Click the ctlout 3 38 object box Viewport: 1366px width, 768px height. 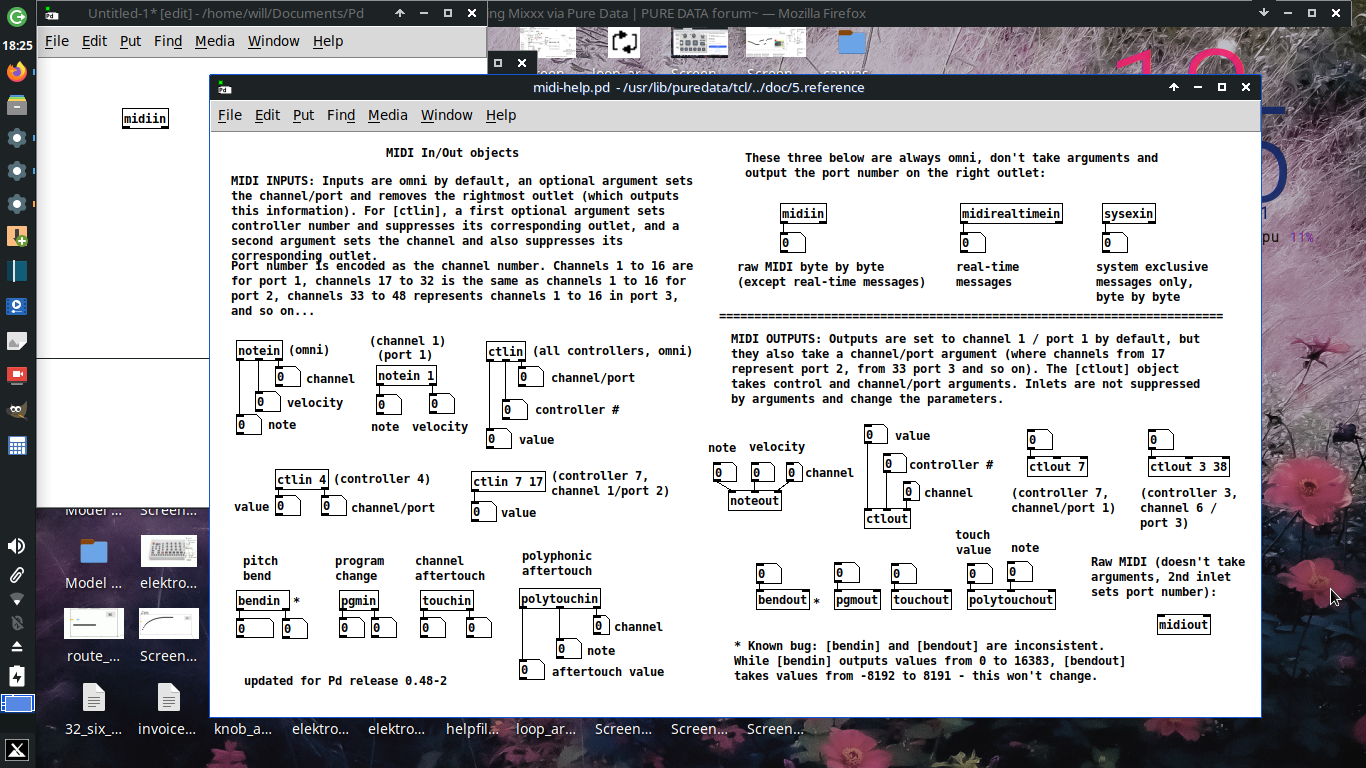(x=1188, y=467)
